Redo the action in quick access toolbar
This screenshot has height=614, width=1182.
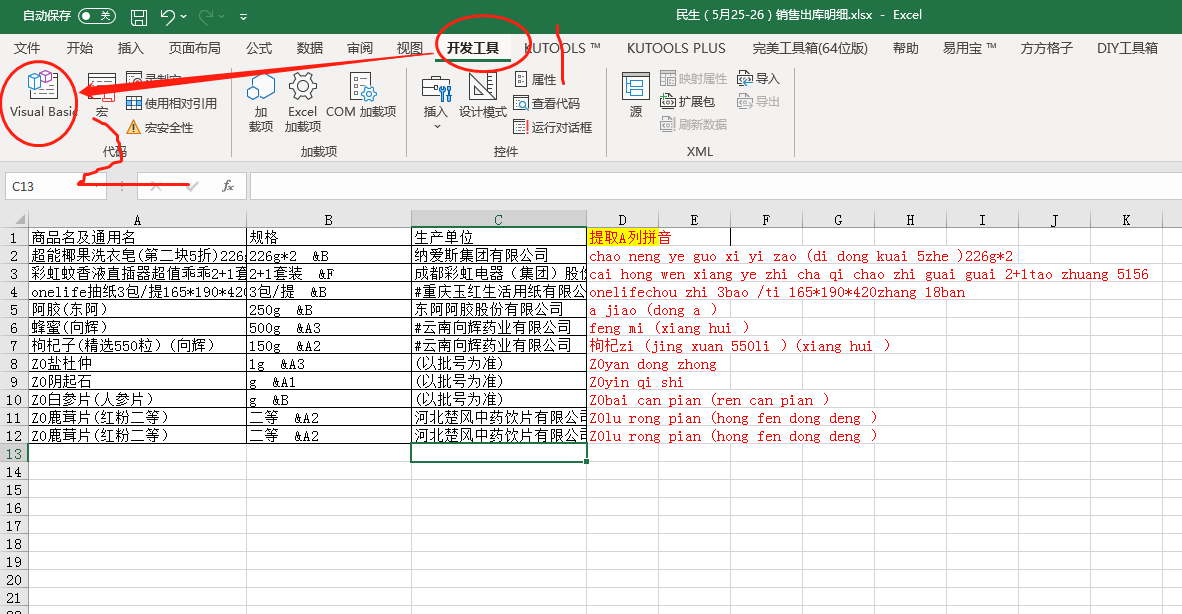(x=206, y=16)
